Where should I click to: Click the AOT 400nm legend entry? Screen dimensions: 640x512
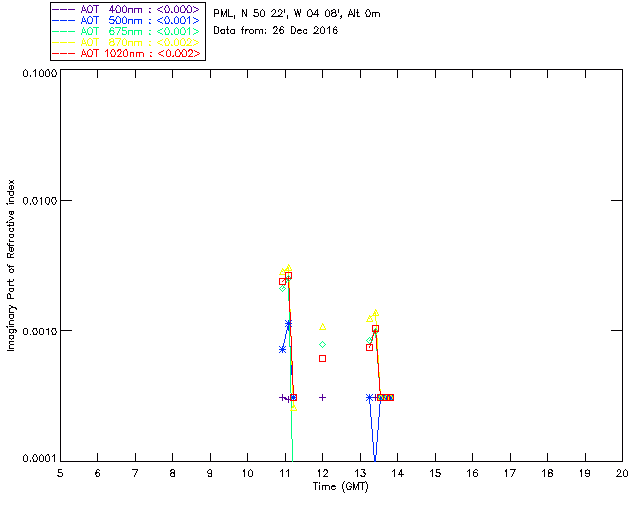(126, 9)
